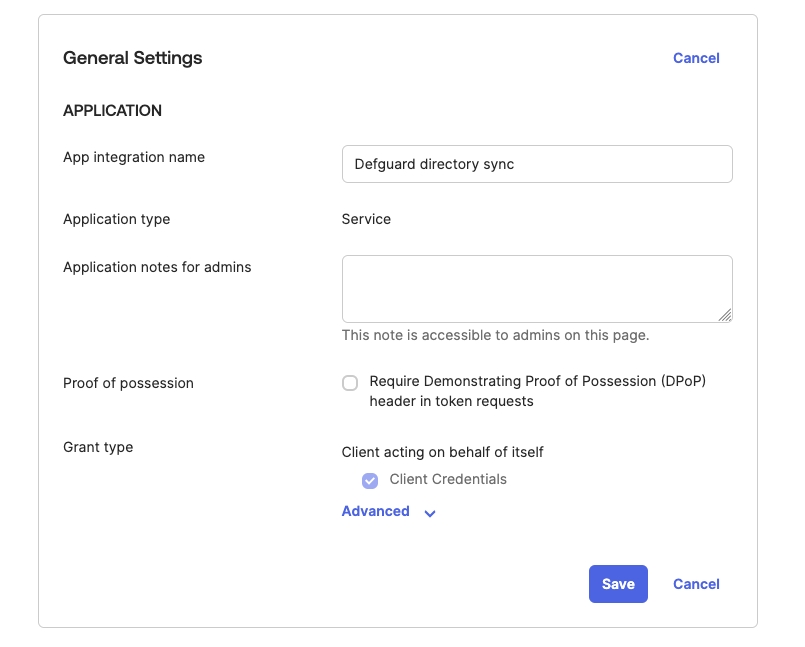805x647 pixels.
Task: Open the Advanced grant type link
Action: pos(376,511)
